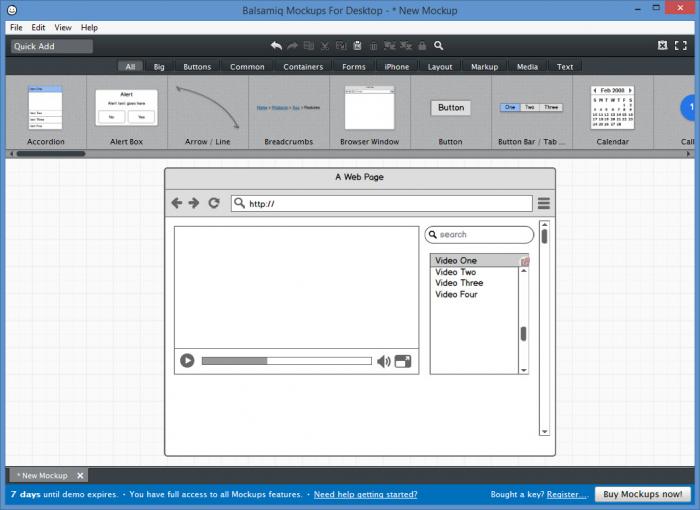This screenshot has height=510, width=700.
Task: Click the library strip left scroll arrow
Action: tap(11, 154)
